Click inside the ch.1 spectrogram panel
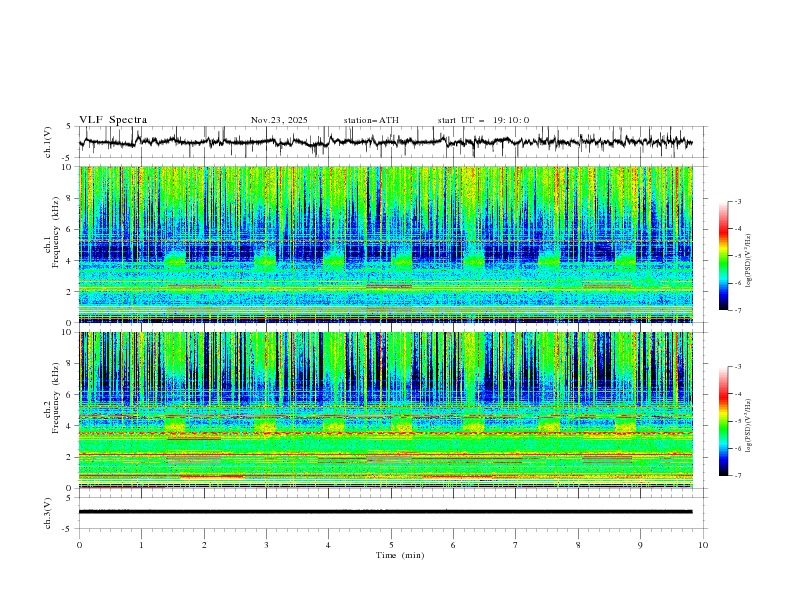Image resolution: width=792 pixels, height=612 pixels. 386,244
